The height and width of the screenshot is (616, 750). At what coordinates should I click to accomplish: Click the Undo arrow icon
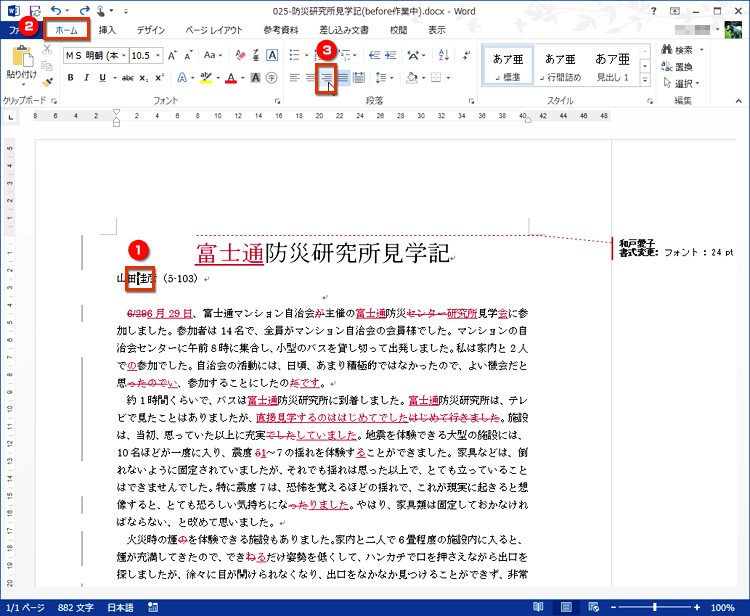(56, 11)
